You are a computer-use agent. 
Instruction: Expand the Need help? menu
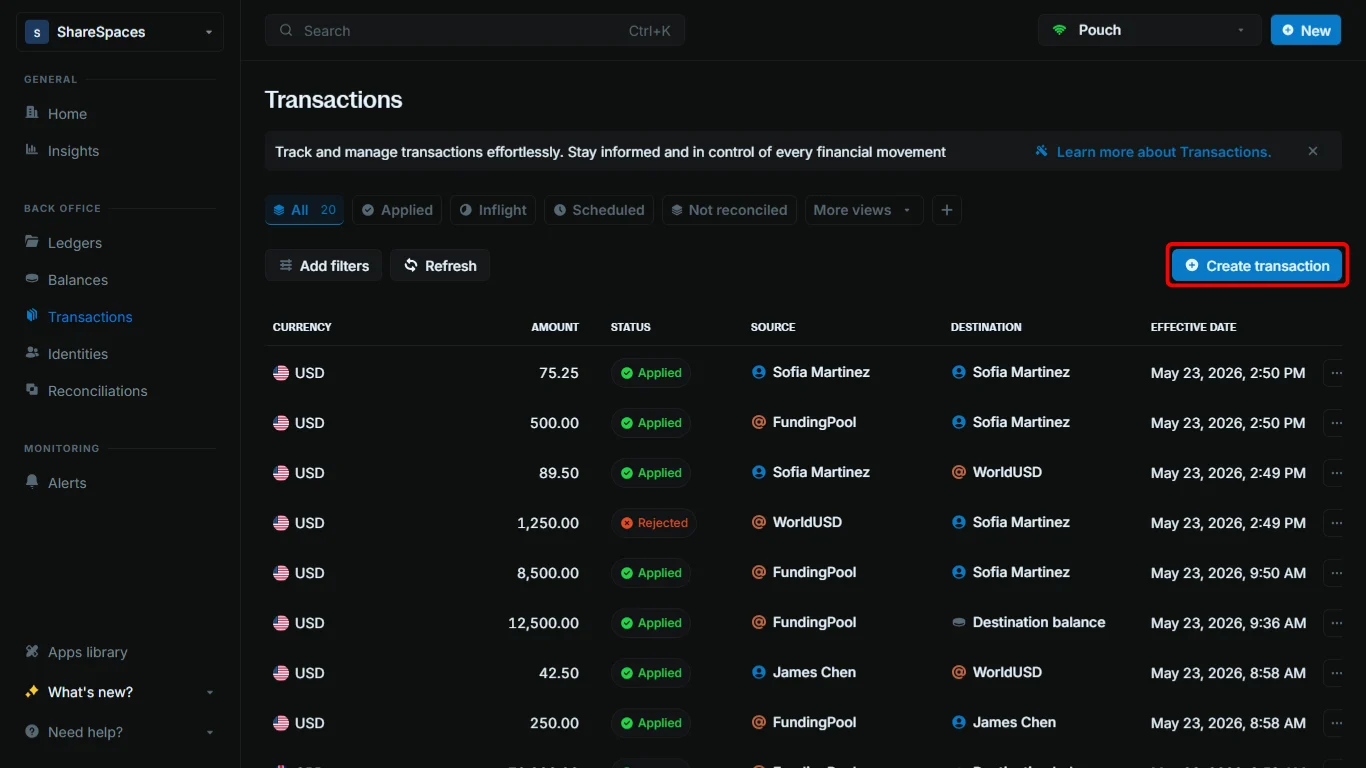pos(120,732)
